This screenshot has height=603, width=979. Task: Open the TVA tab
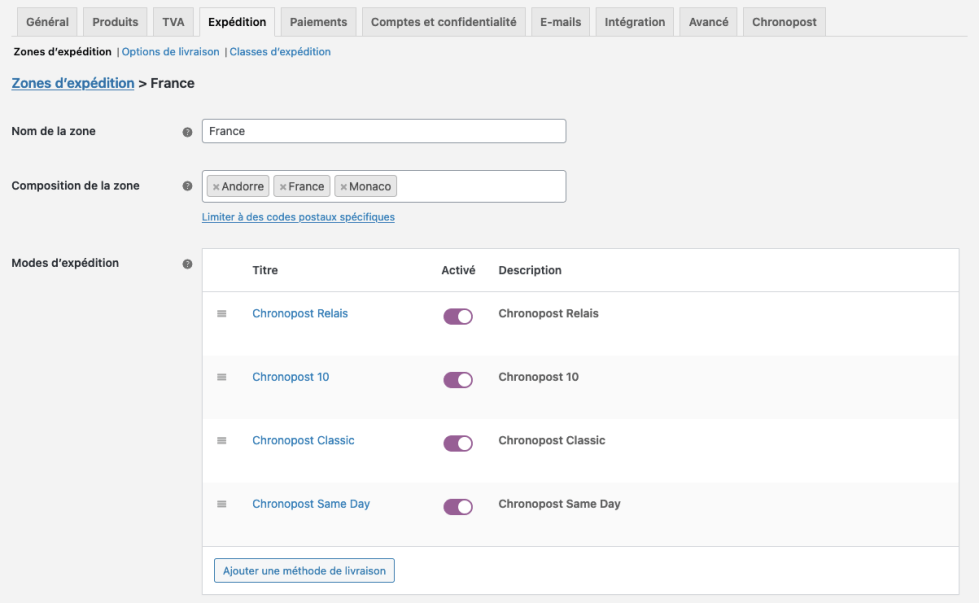tap(174, 22)
